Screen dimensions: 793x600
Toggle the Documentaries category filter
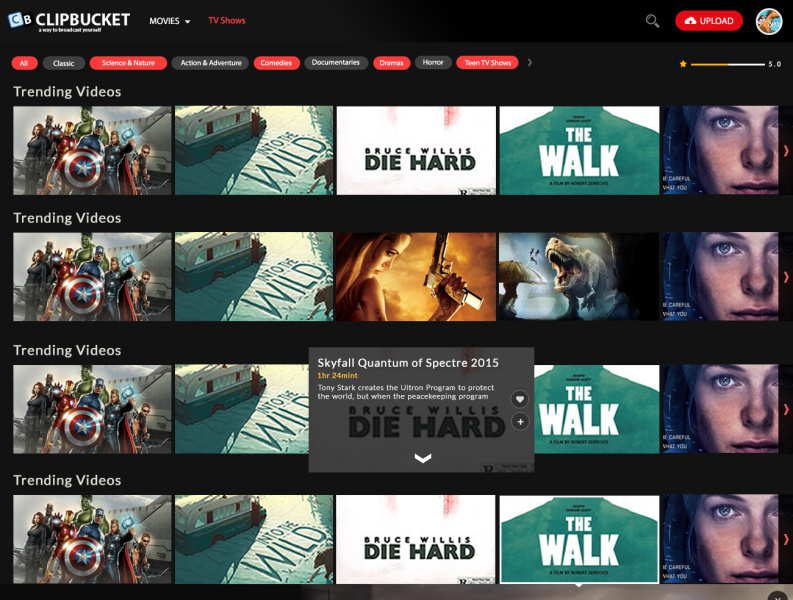336,62
